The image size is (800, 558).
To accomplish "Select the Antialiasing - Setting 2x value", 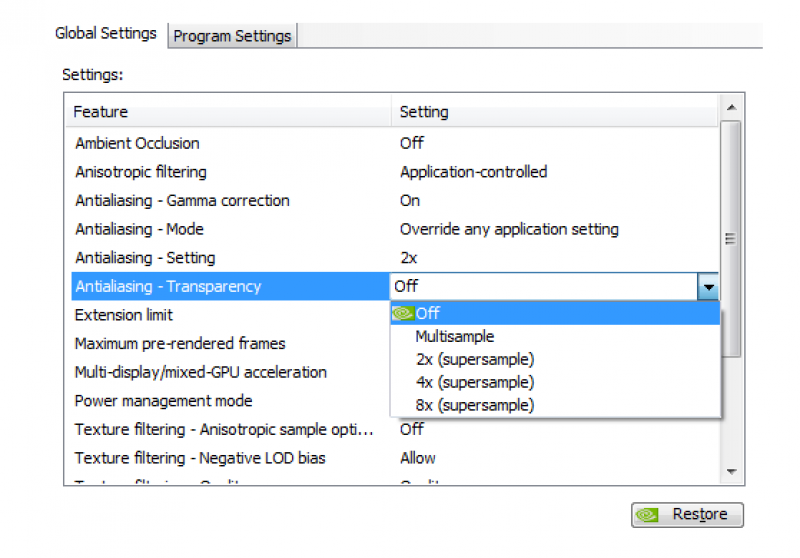I will tap(408, 258).
